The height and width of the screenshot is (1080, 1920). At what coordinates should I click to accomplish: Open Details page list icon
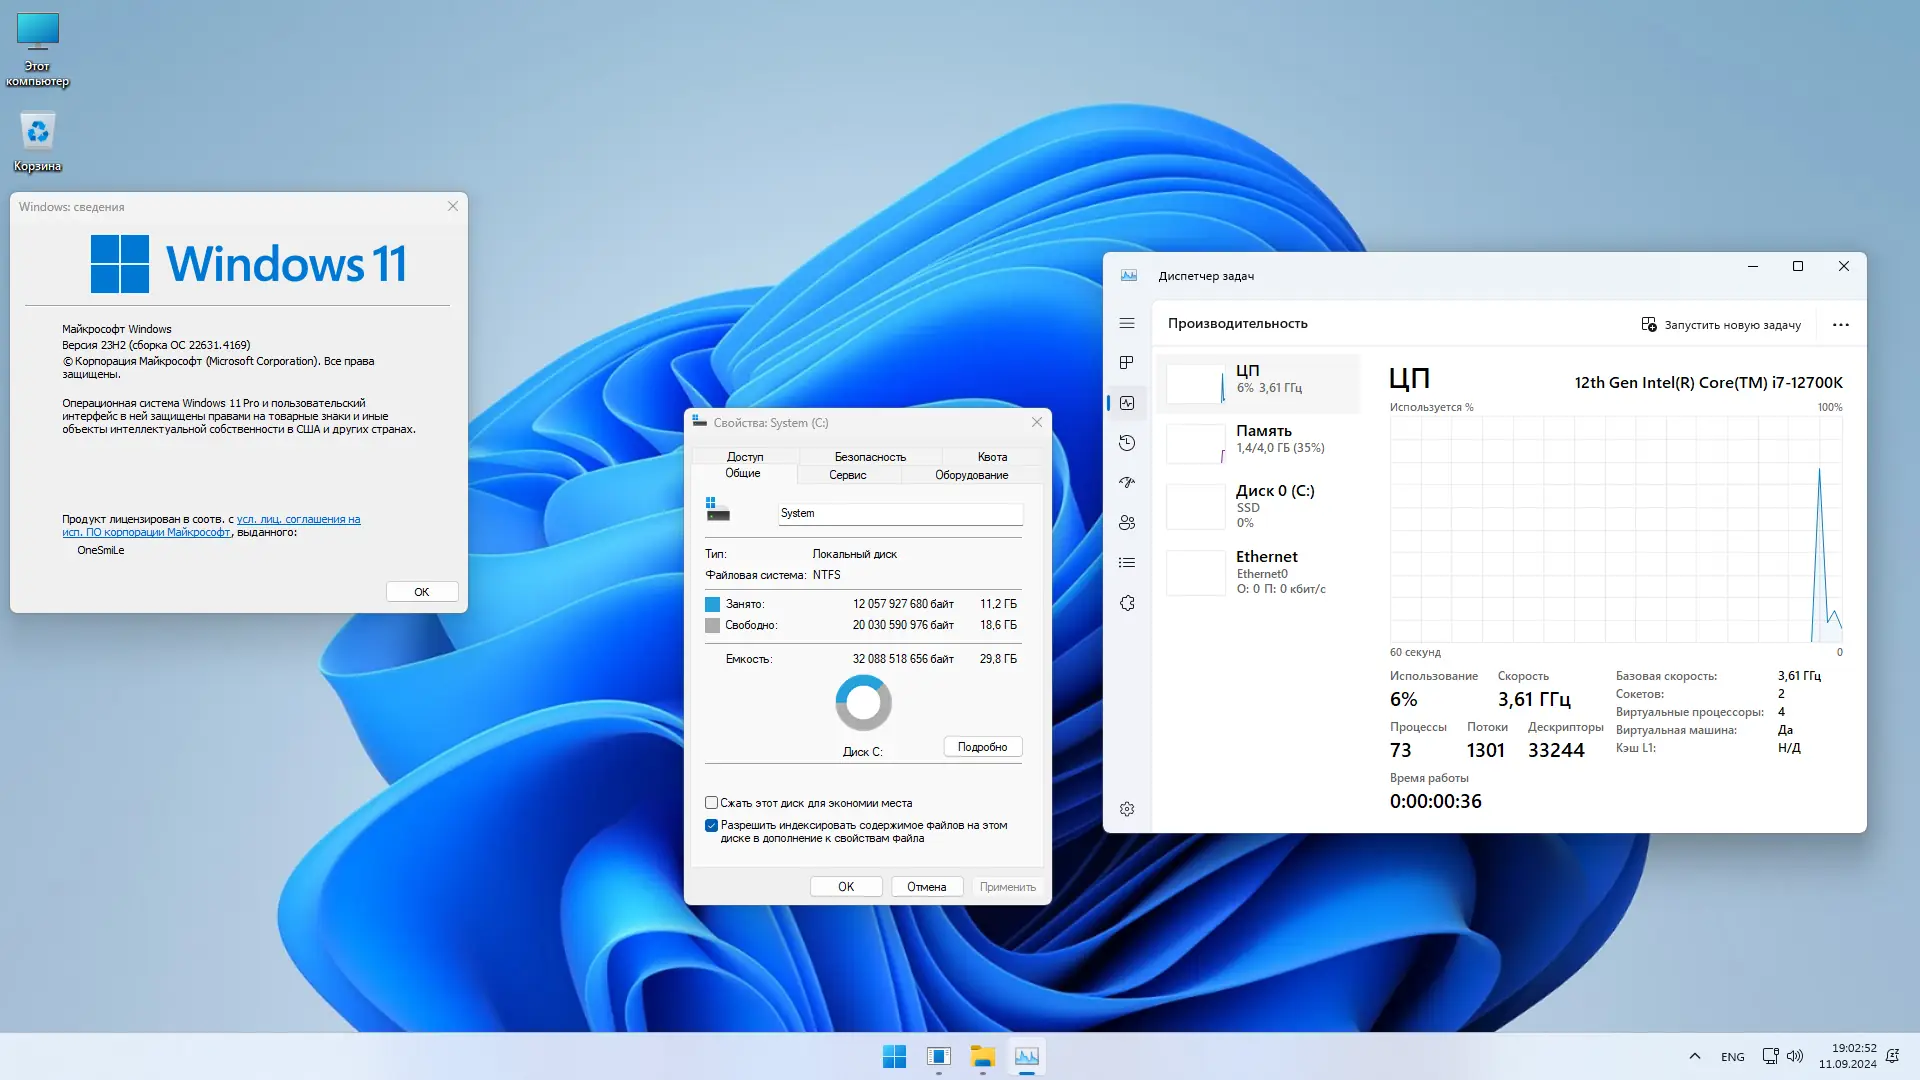pos(1127,563)
